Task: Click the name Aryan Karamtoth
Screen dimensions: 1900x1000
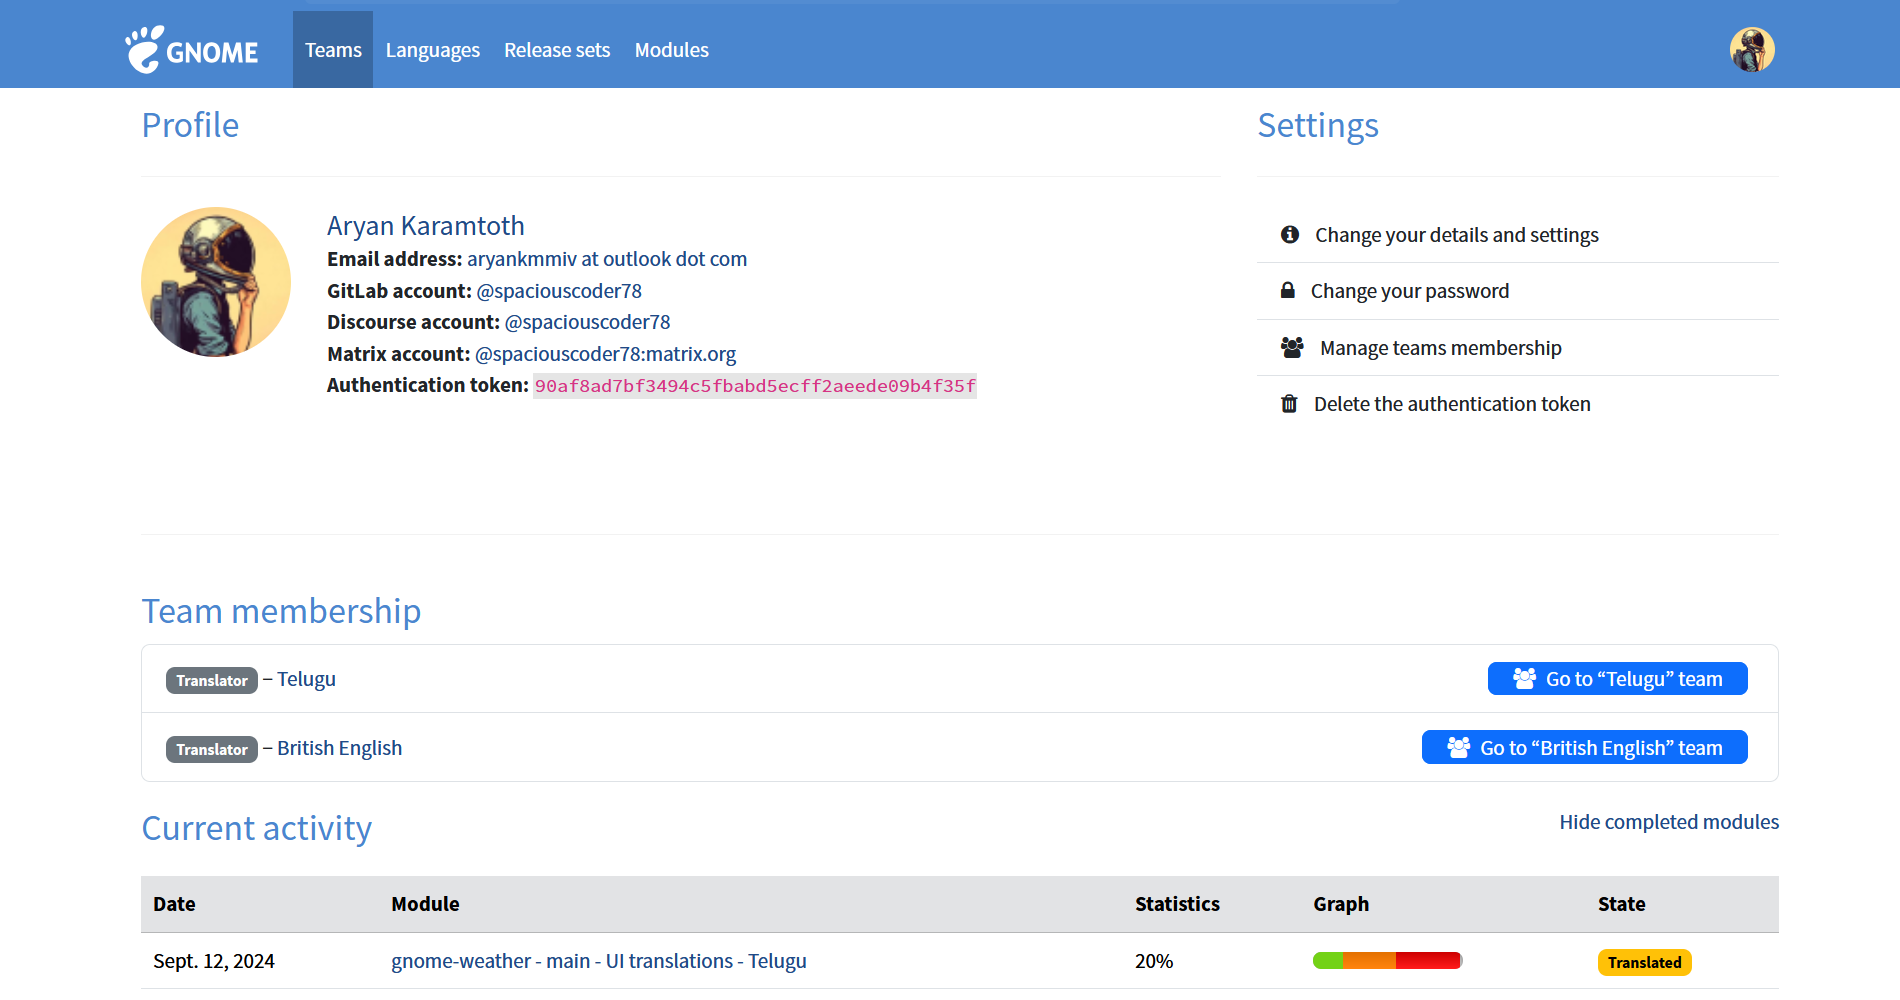Action: point(426,226)
